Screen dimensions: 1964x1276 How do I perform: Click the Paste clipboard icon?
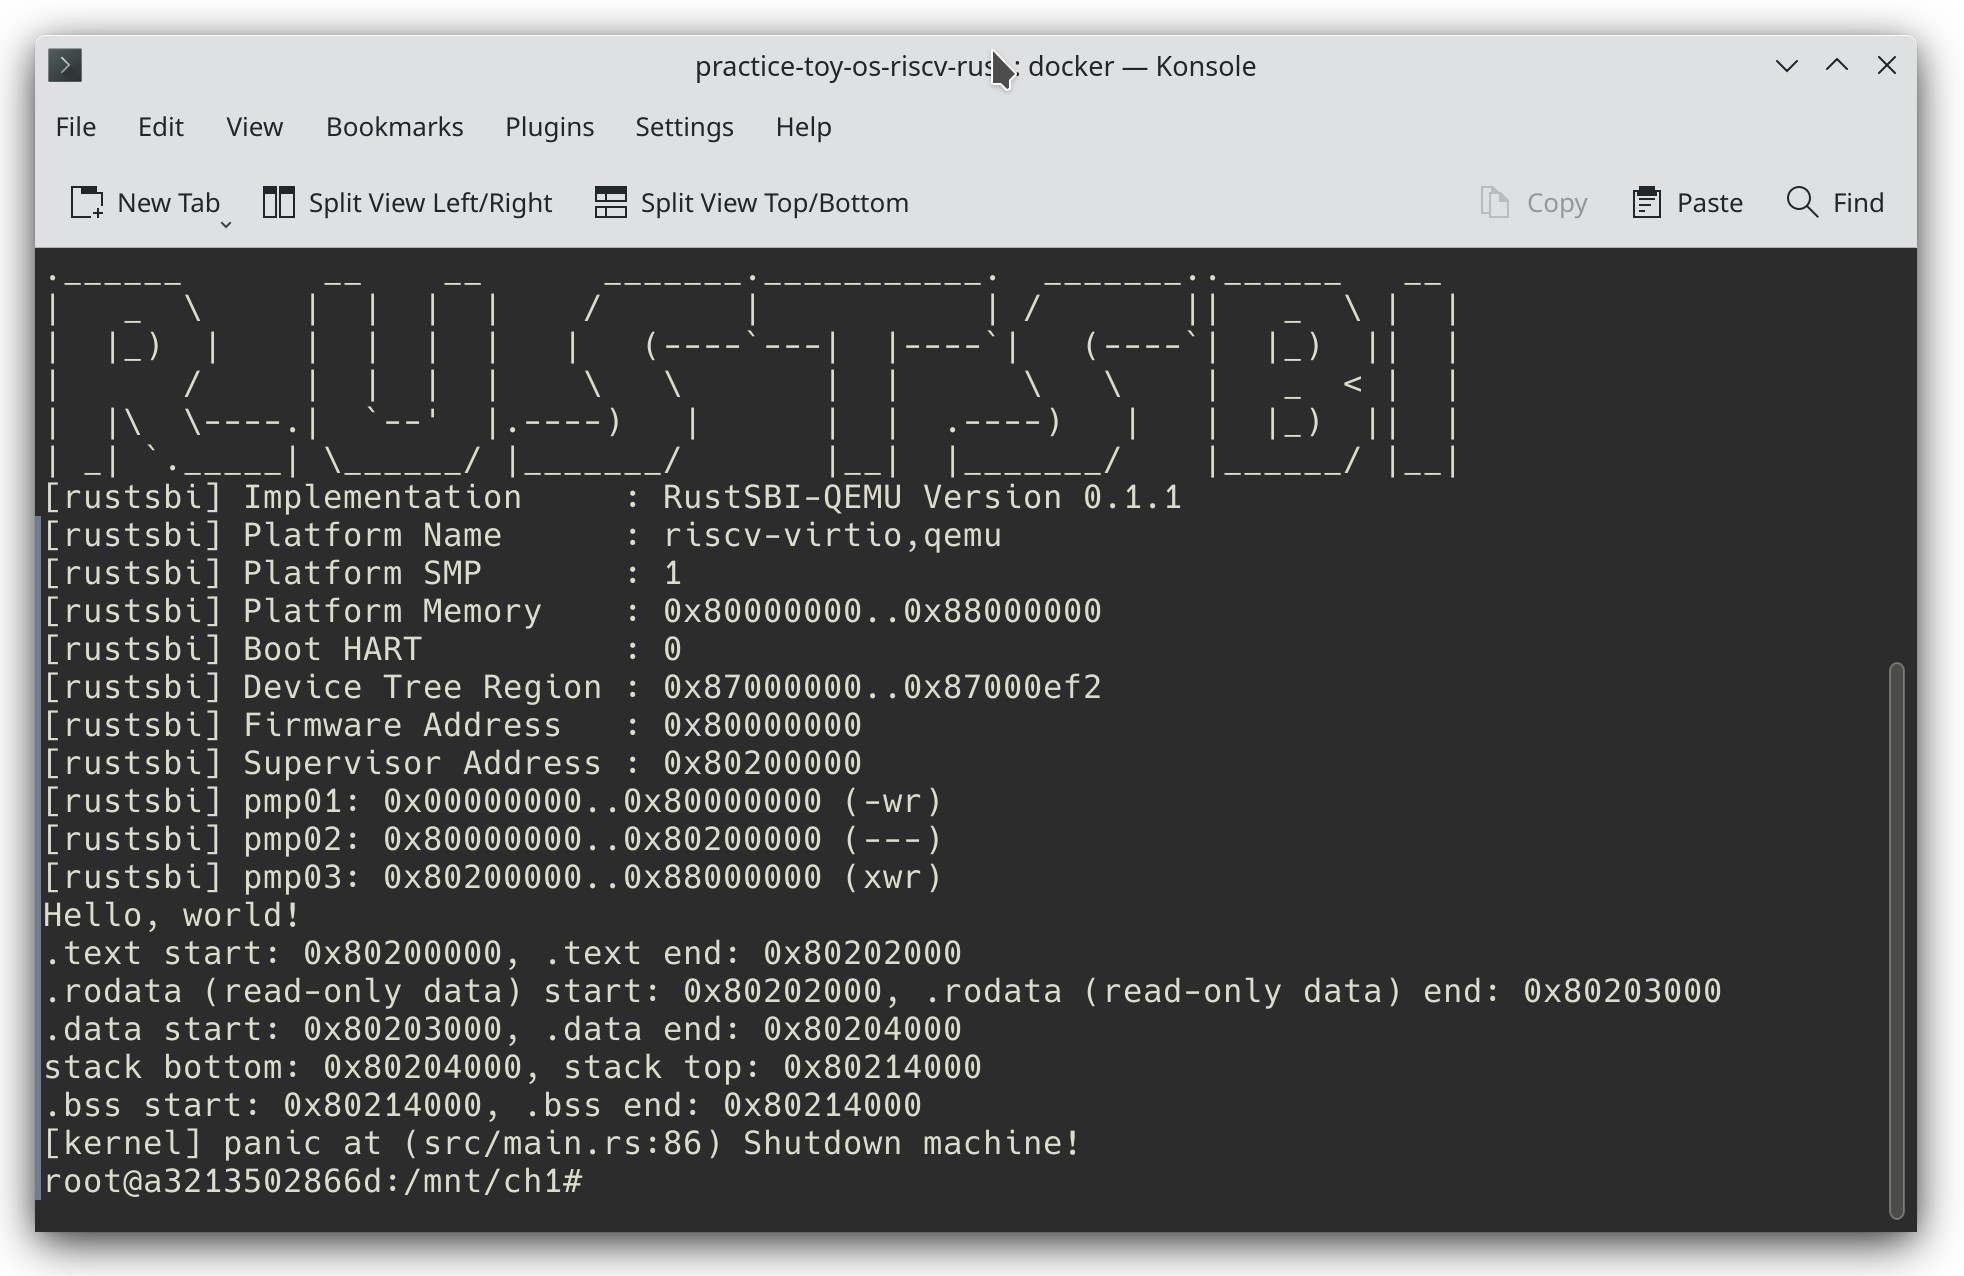click(x=1646, y=203)
